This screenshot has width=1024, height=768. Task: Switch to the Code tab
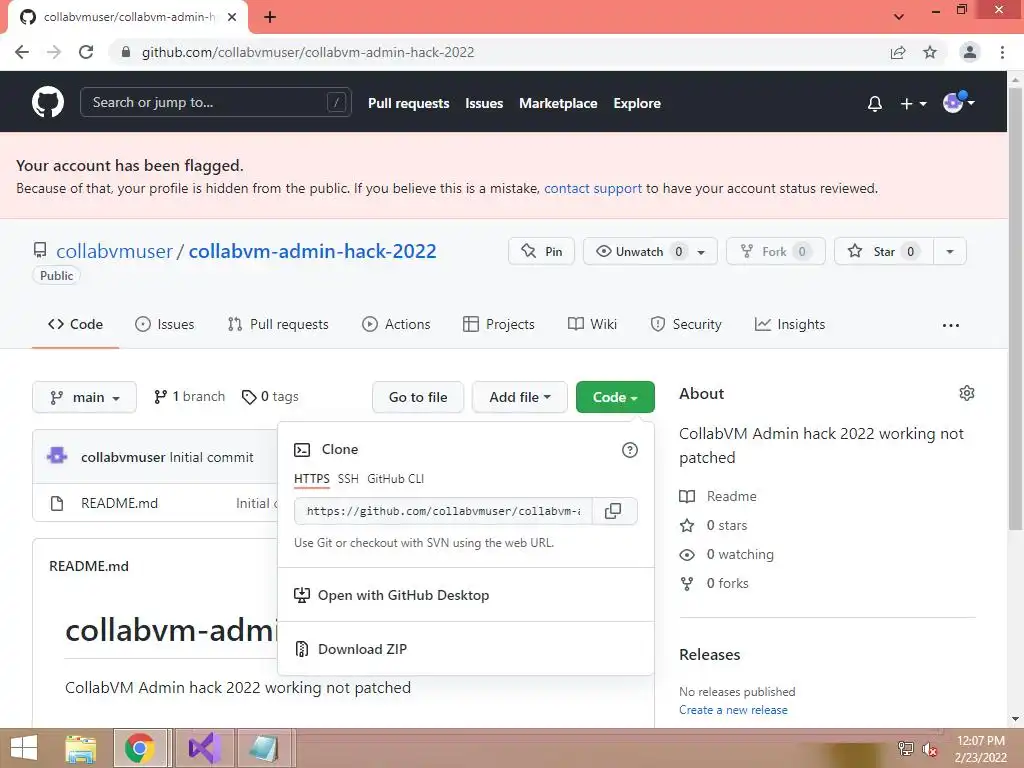tap(75, 325)
